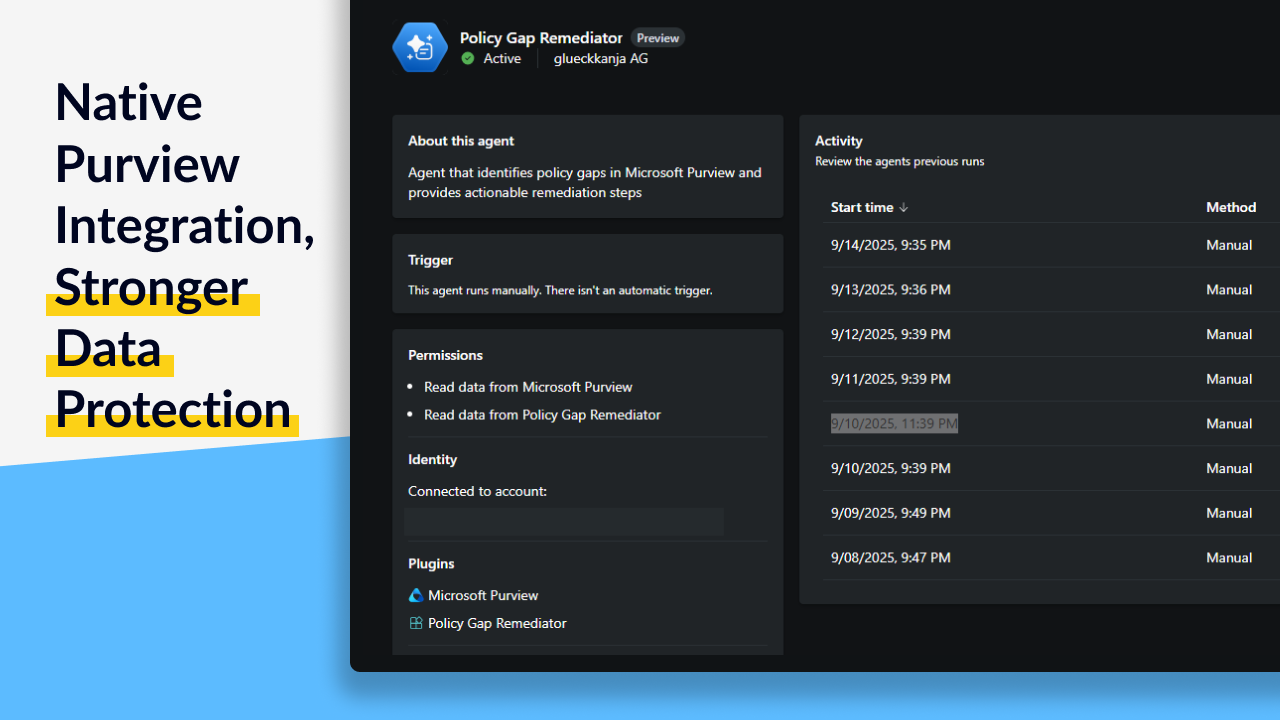
Task: Click the glueckkanja AG publisher name
Action: coord(601,59)
